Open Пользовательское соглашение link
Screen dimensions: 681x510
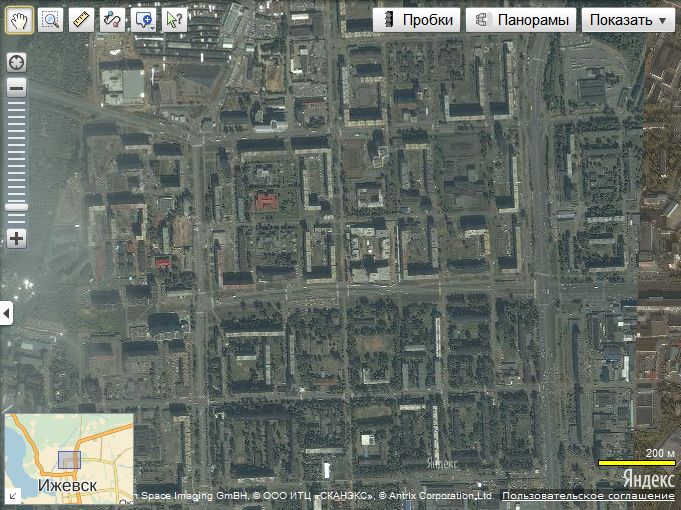click(588, 496)
